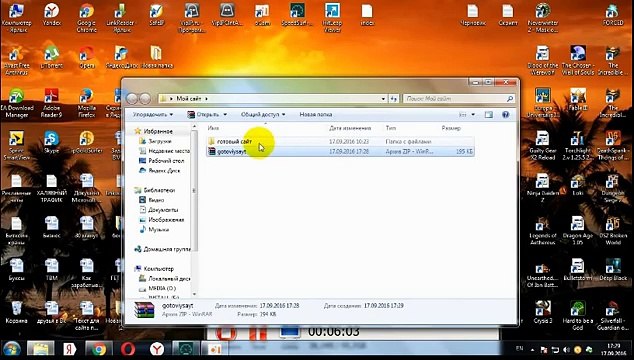Open the Hard to be a God shortcut

578,316
